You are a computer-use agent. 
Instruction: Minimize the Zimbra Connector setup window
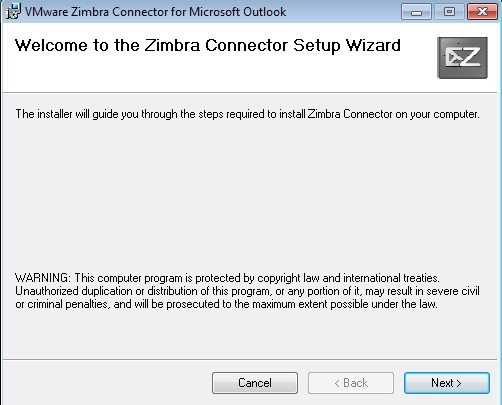click(x=416, y=12)
